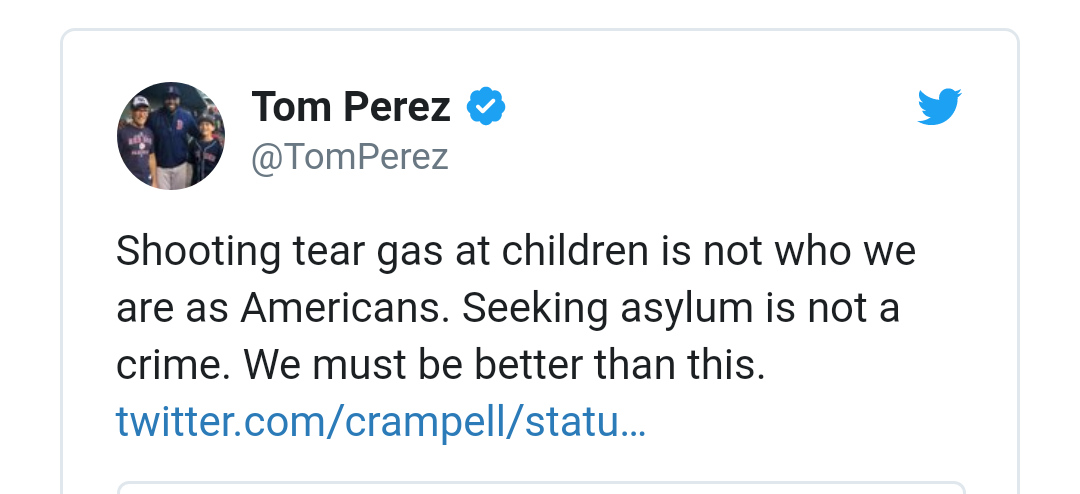Select the word "better" in the tweet

[529, 367]
